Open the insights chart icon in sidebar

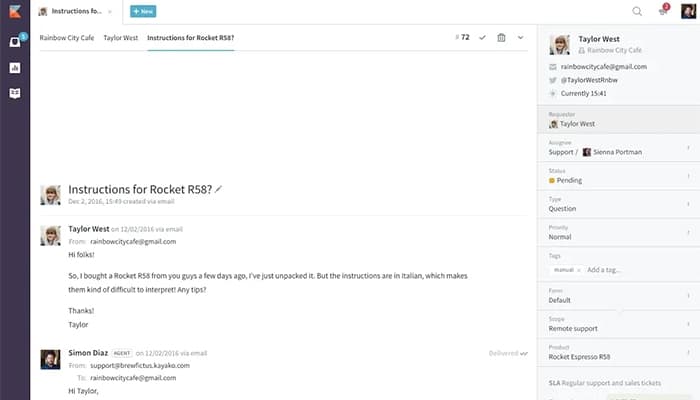[14, 68]
